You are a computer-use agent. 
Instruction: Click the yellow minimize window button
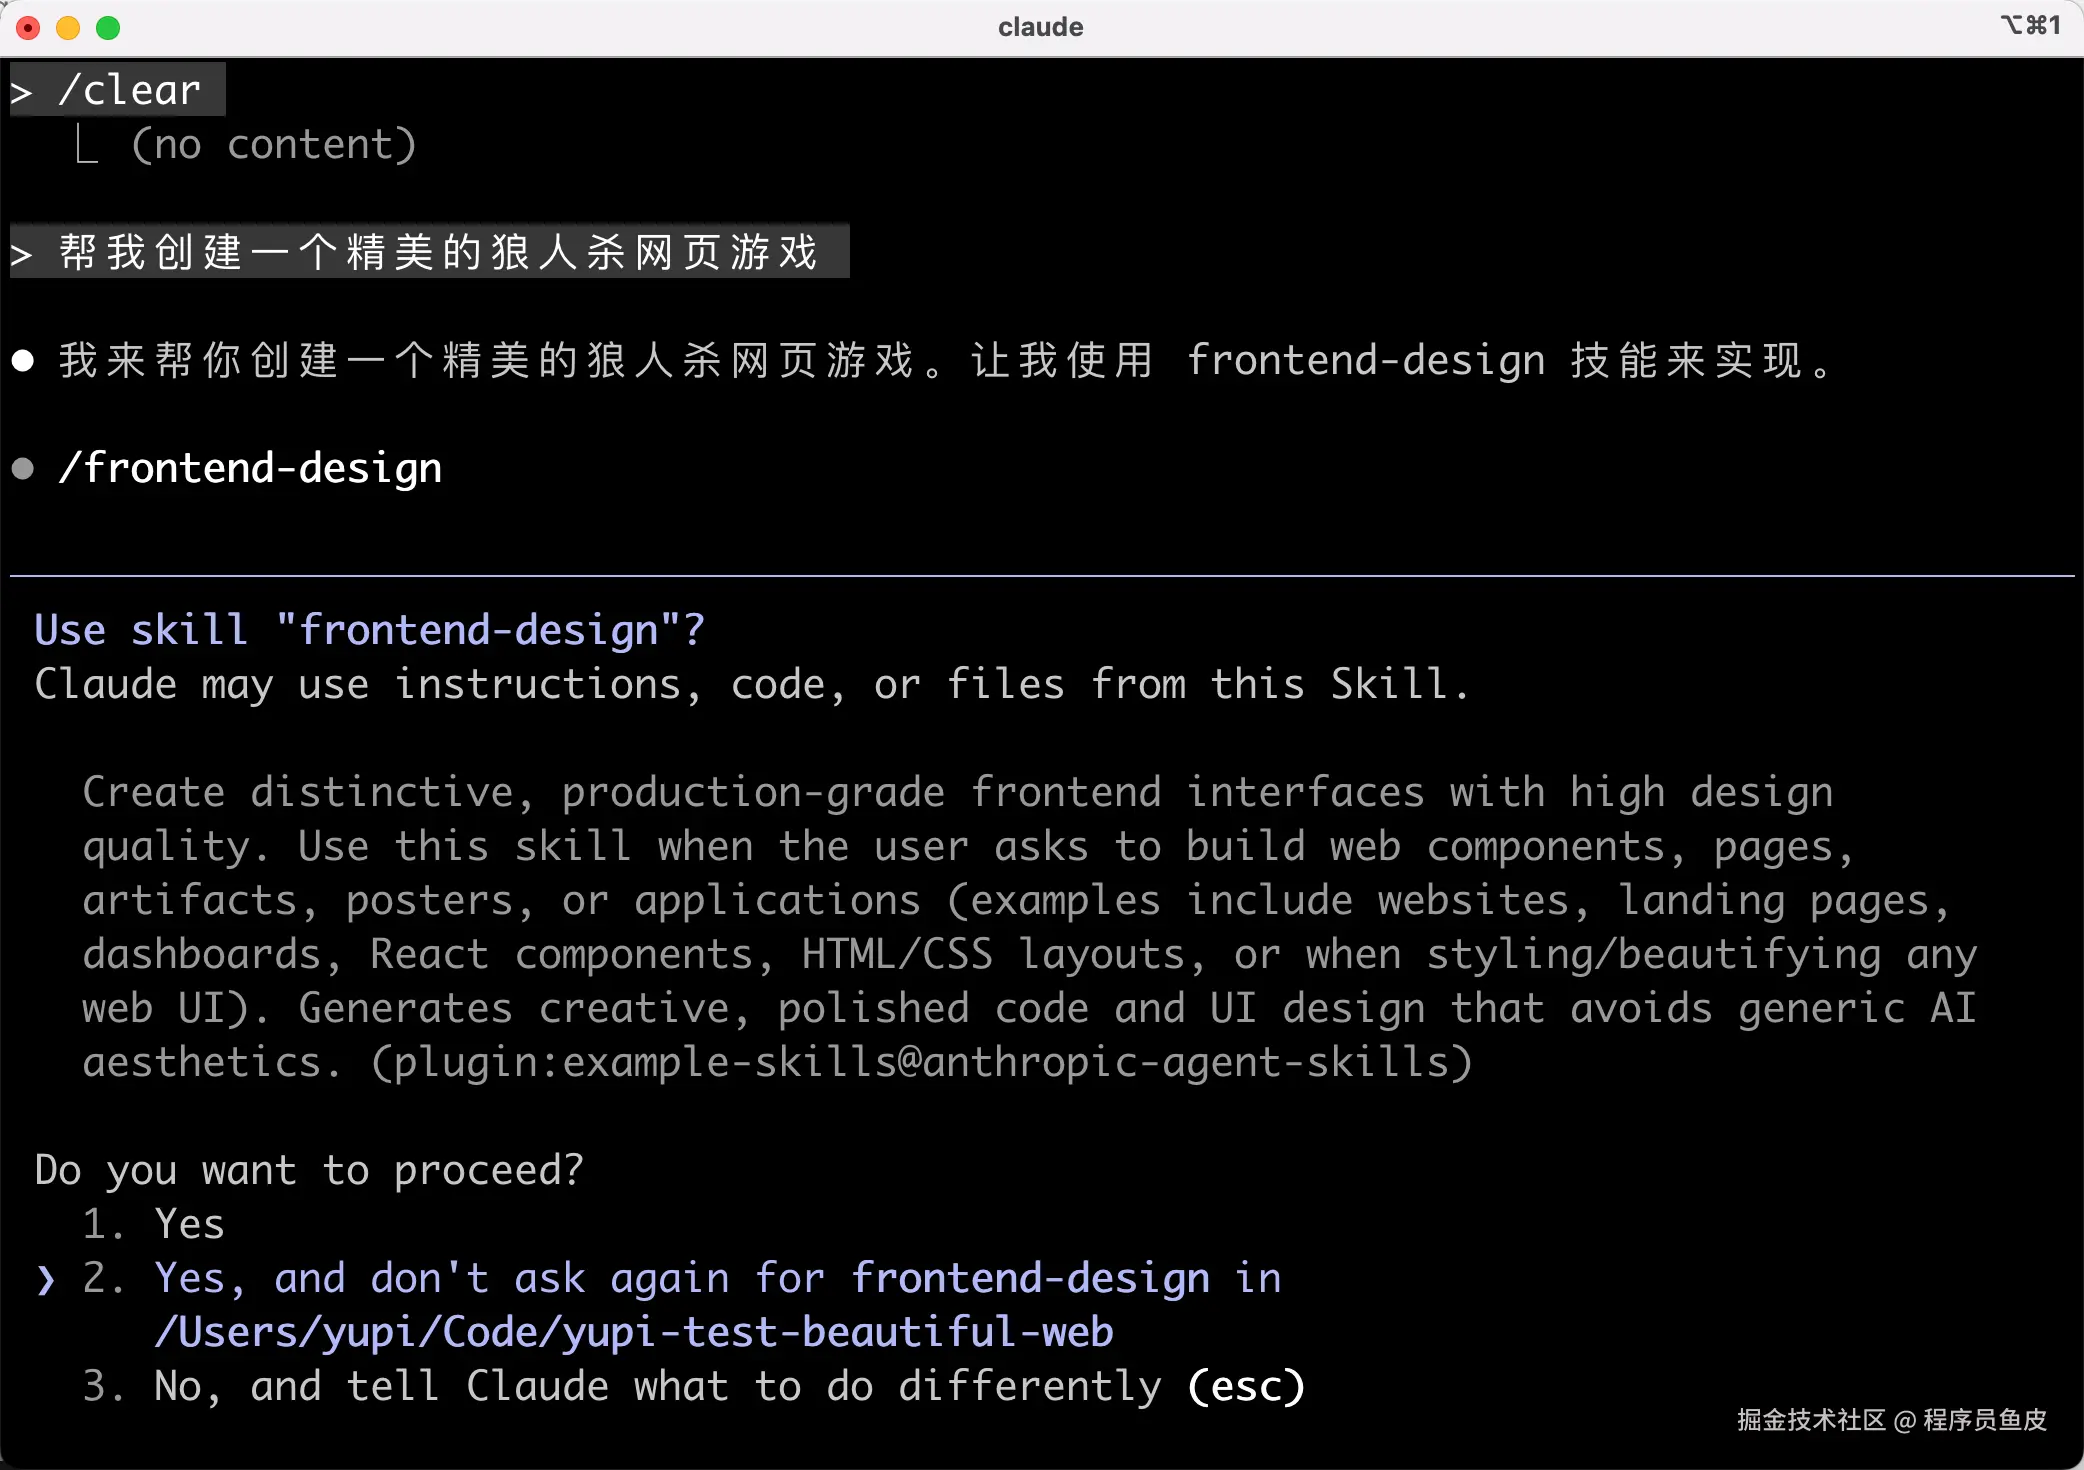pos(68,28)
